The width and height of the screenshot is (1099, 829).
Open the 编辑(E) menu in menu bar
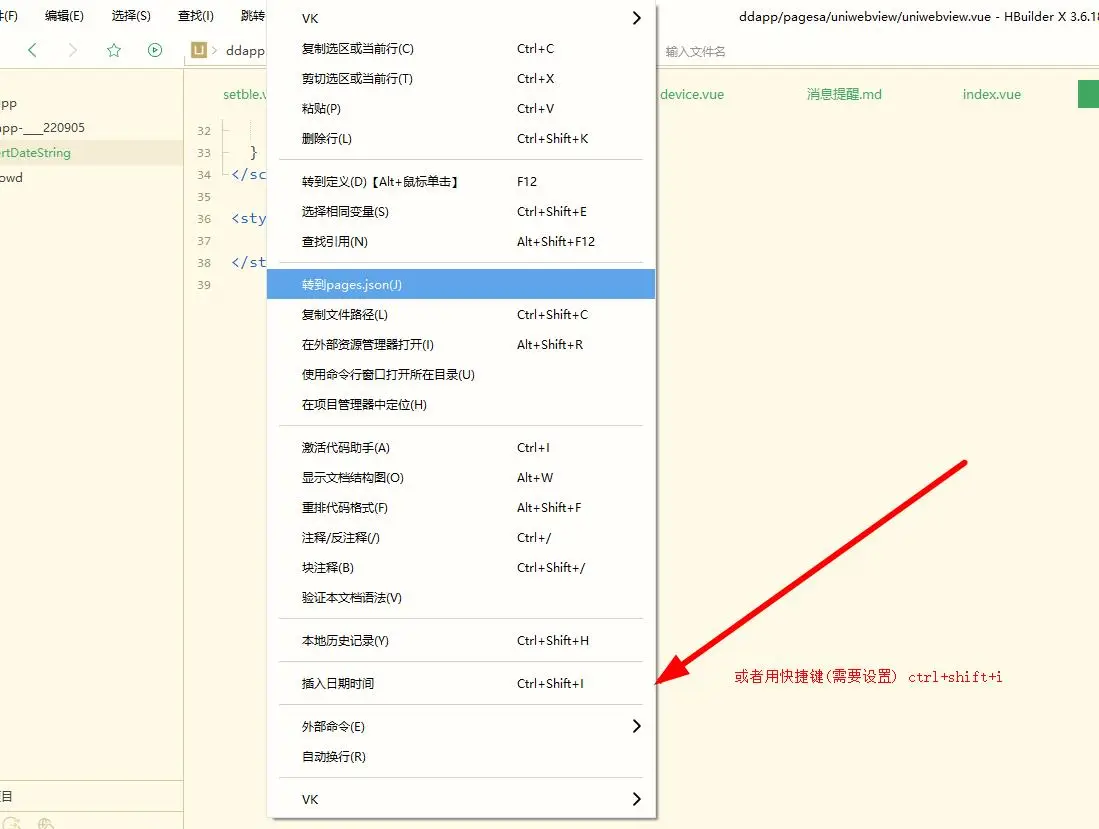point(64,16)
